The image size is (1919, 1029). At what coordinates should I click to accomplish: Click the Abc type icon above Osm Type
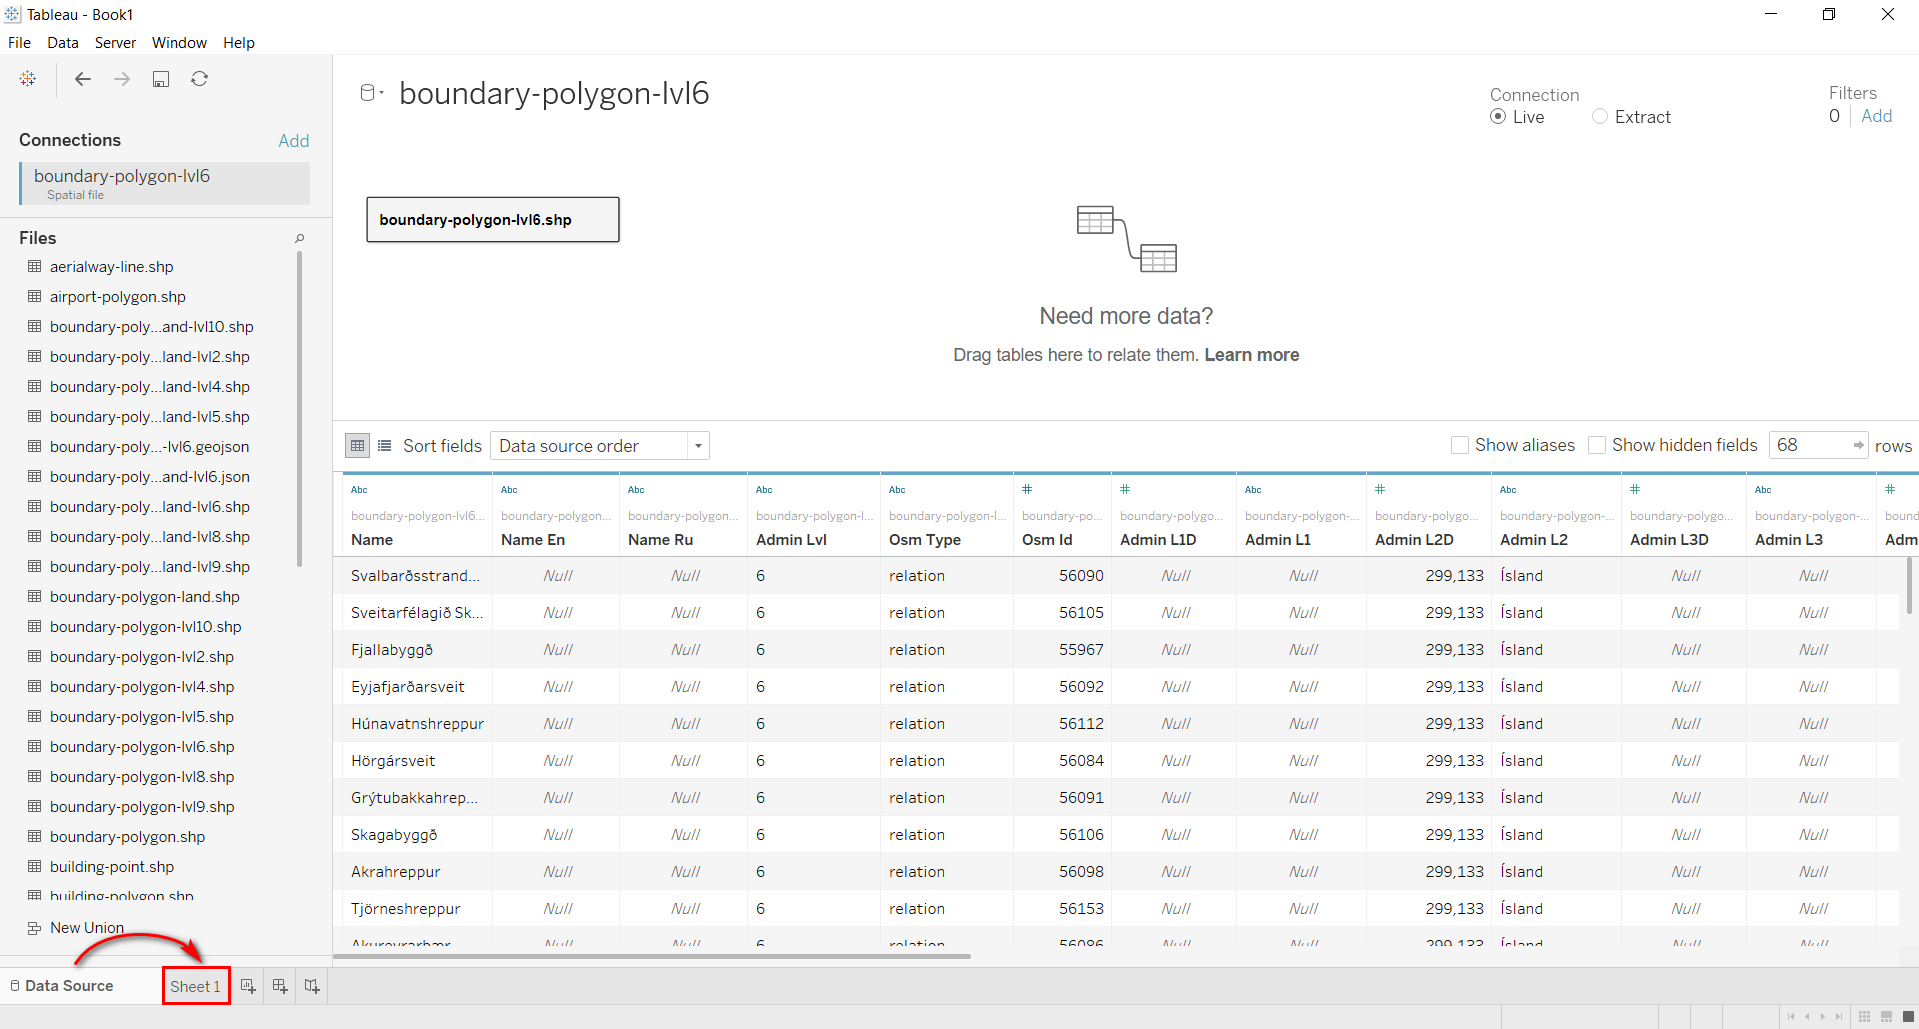[897, 490]
